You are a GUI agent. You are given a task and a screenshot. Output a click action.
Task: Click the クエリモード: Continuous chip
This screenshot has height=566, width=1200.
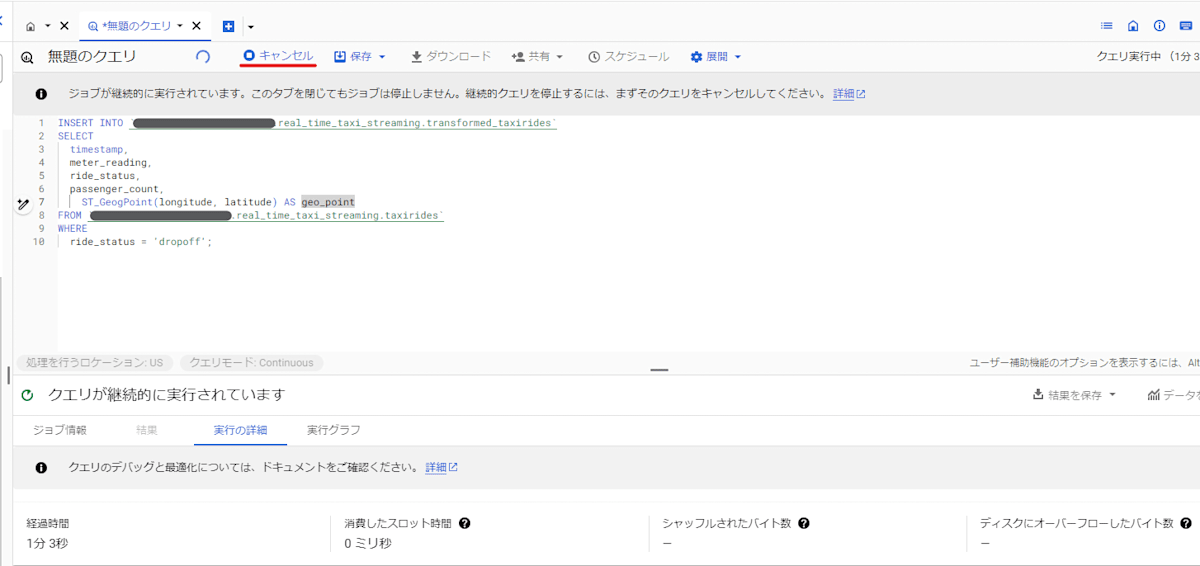click(252, 363)
